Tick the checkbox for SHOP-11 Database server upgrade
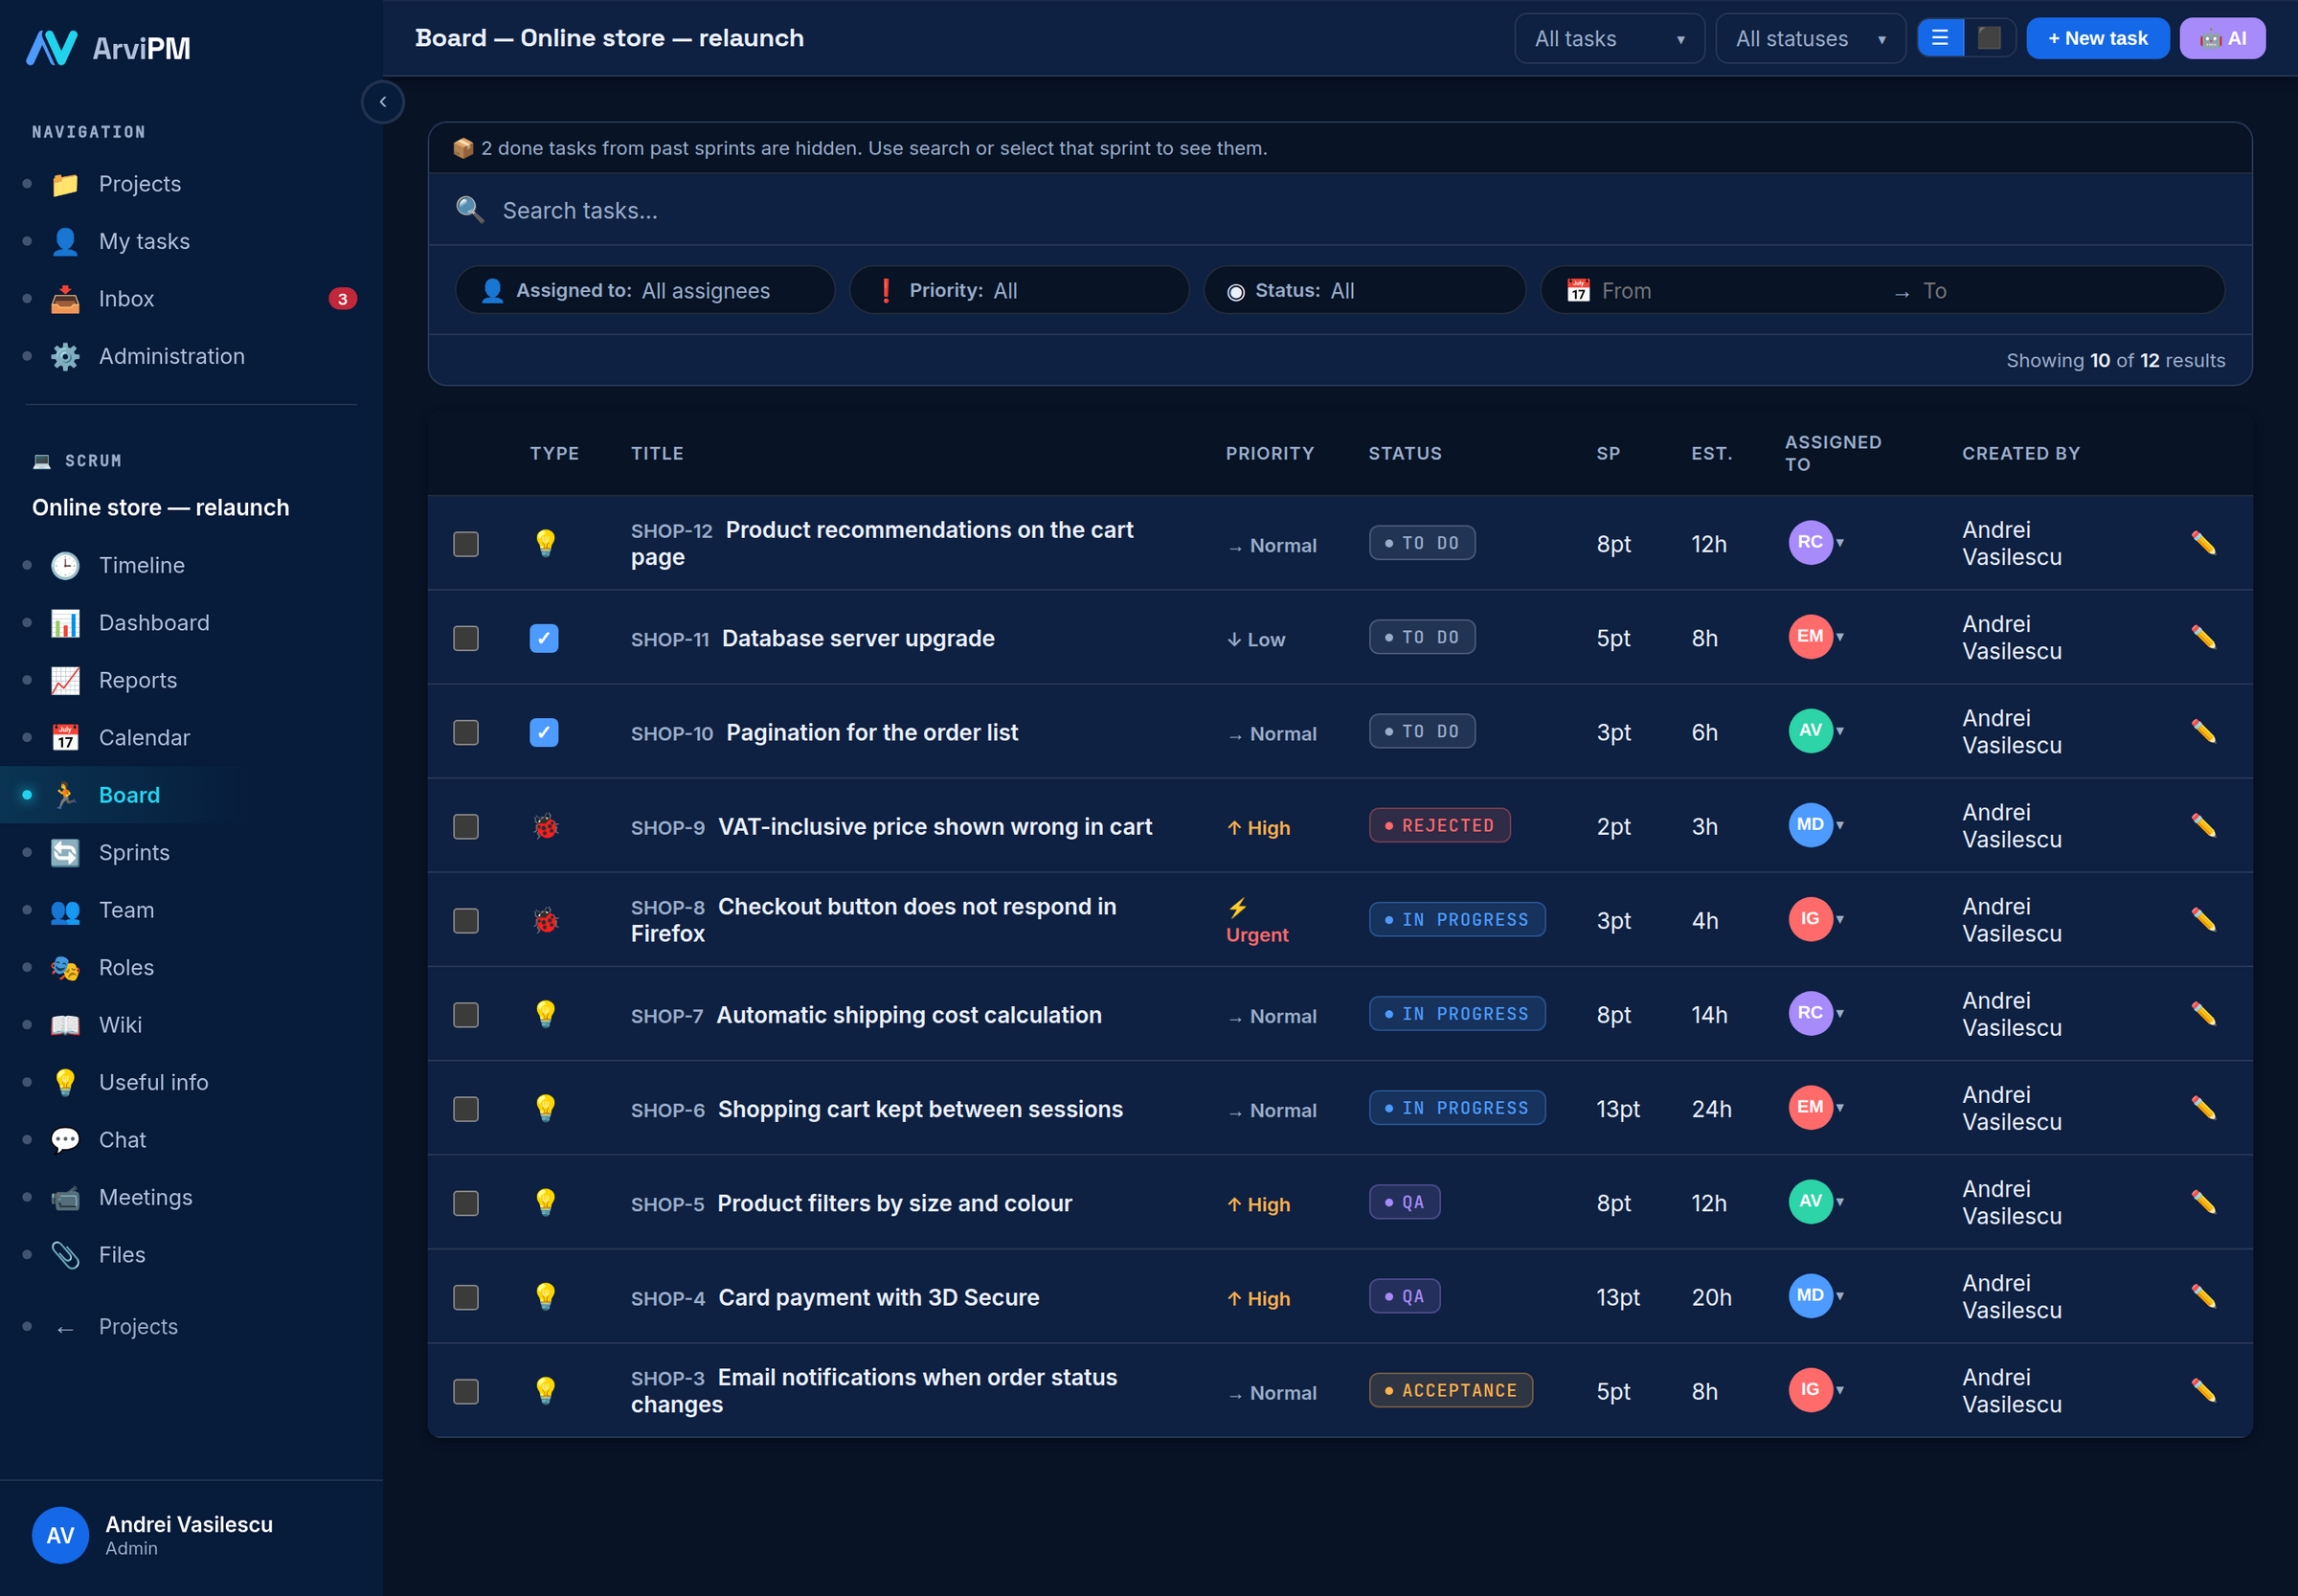This screenshot has height=1596, width=2298. click(466, 638)
